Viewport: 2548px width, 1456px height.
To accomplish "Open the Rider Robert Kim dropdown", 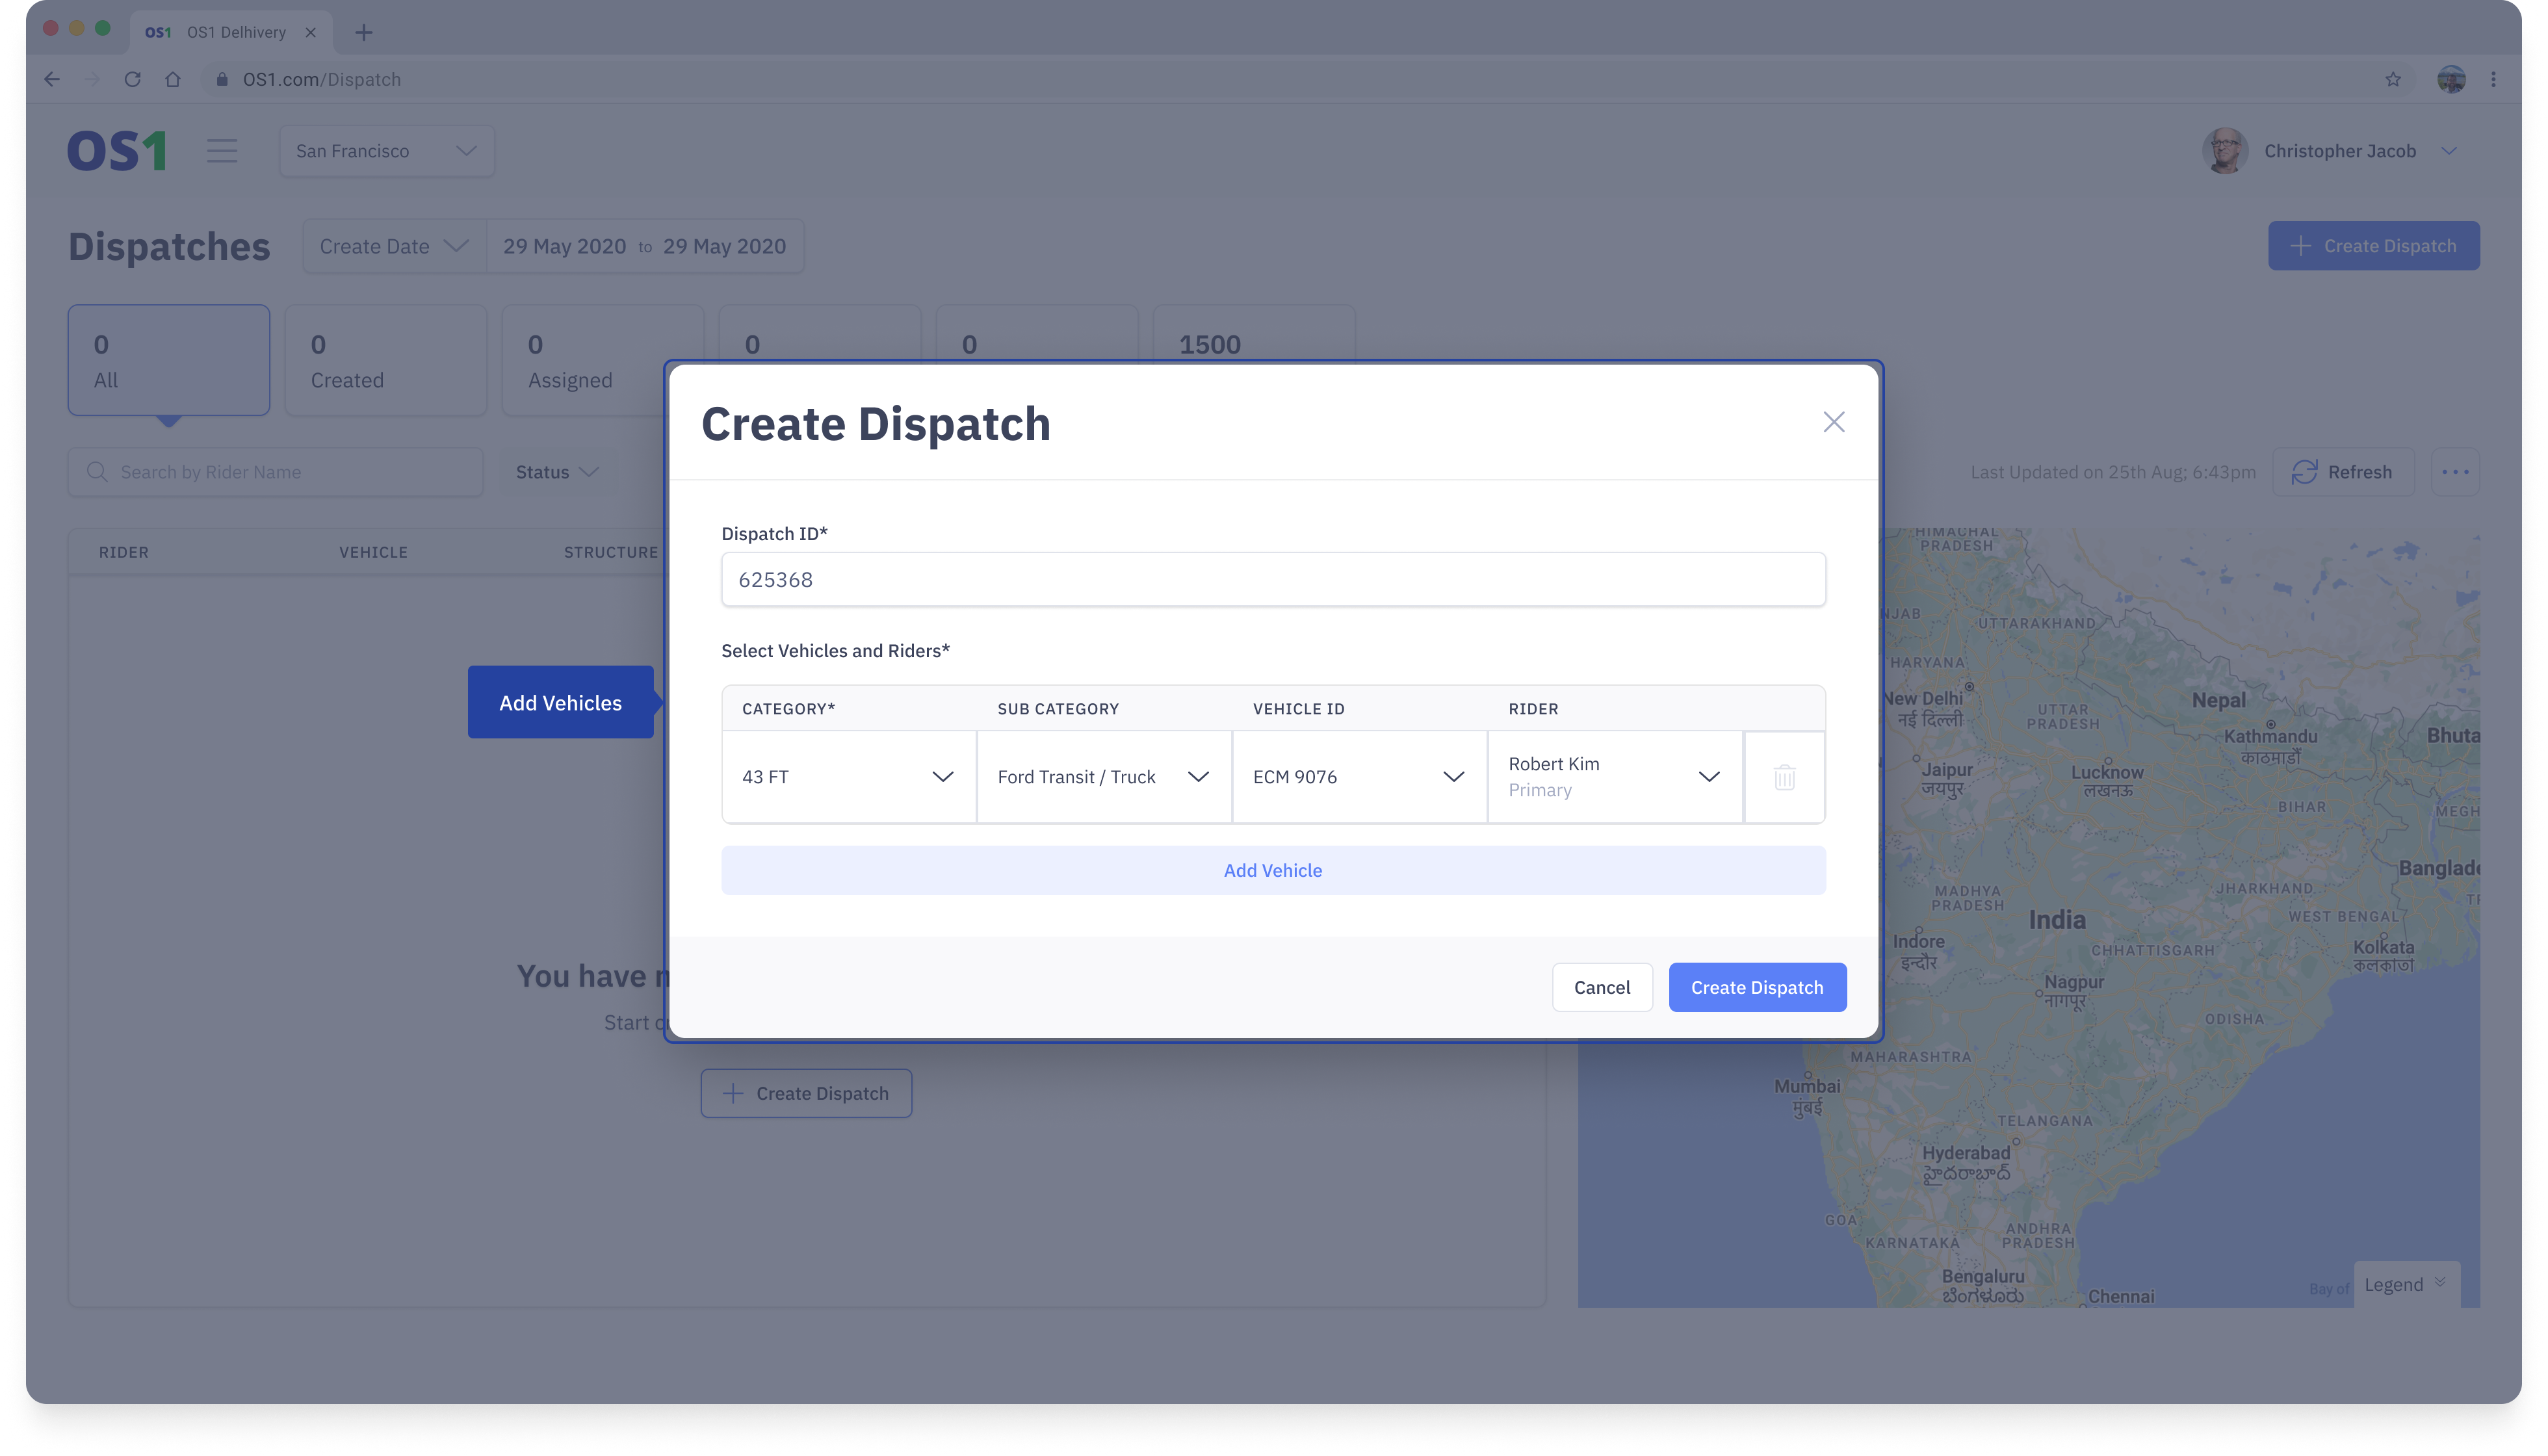I will (1614, 777).
